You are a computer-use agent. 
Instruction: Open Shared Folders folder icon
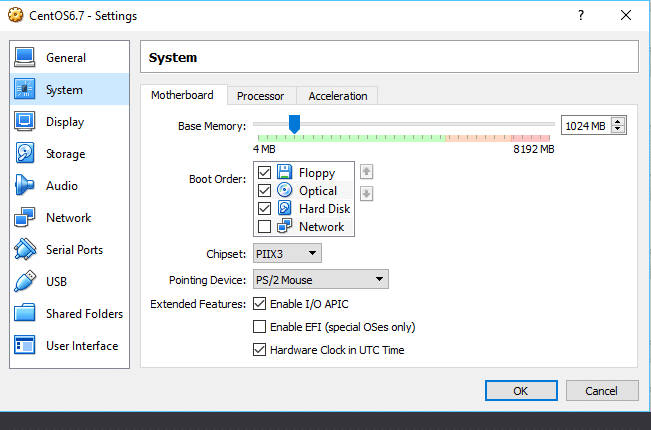pos(25,314)
